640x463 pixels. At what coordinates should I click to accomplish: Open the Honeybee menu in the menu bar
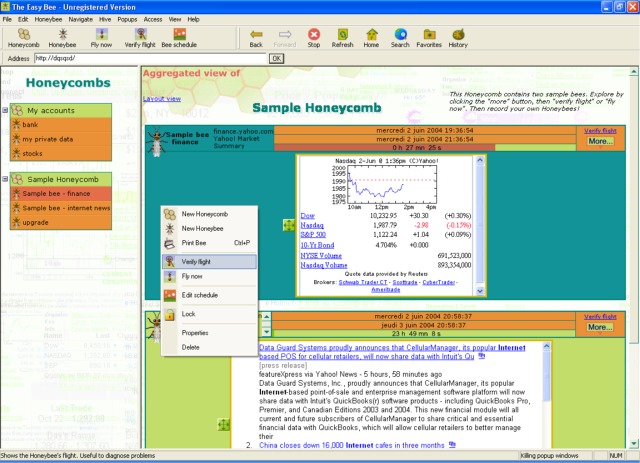48,19
